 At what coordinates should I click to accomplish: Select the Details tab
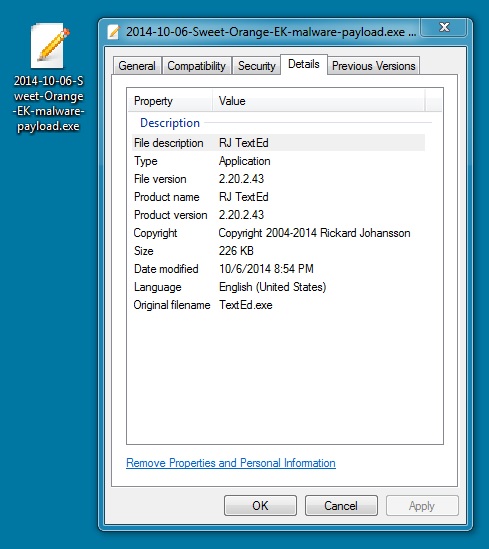(x=304, y=64)
